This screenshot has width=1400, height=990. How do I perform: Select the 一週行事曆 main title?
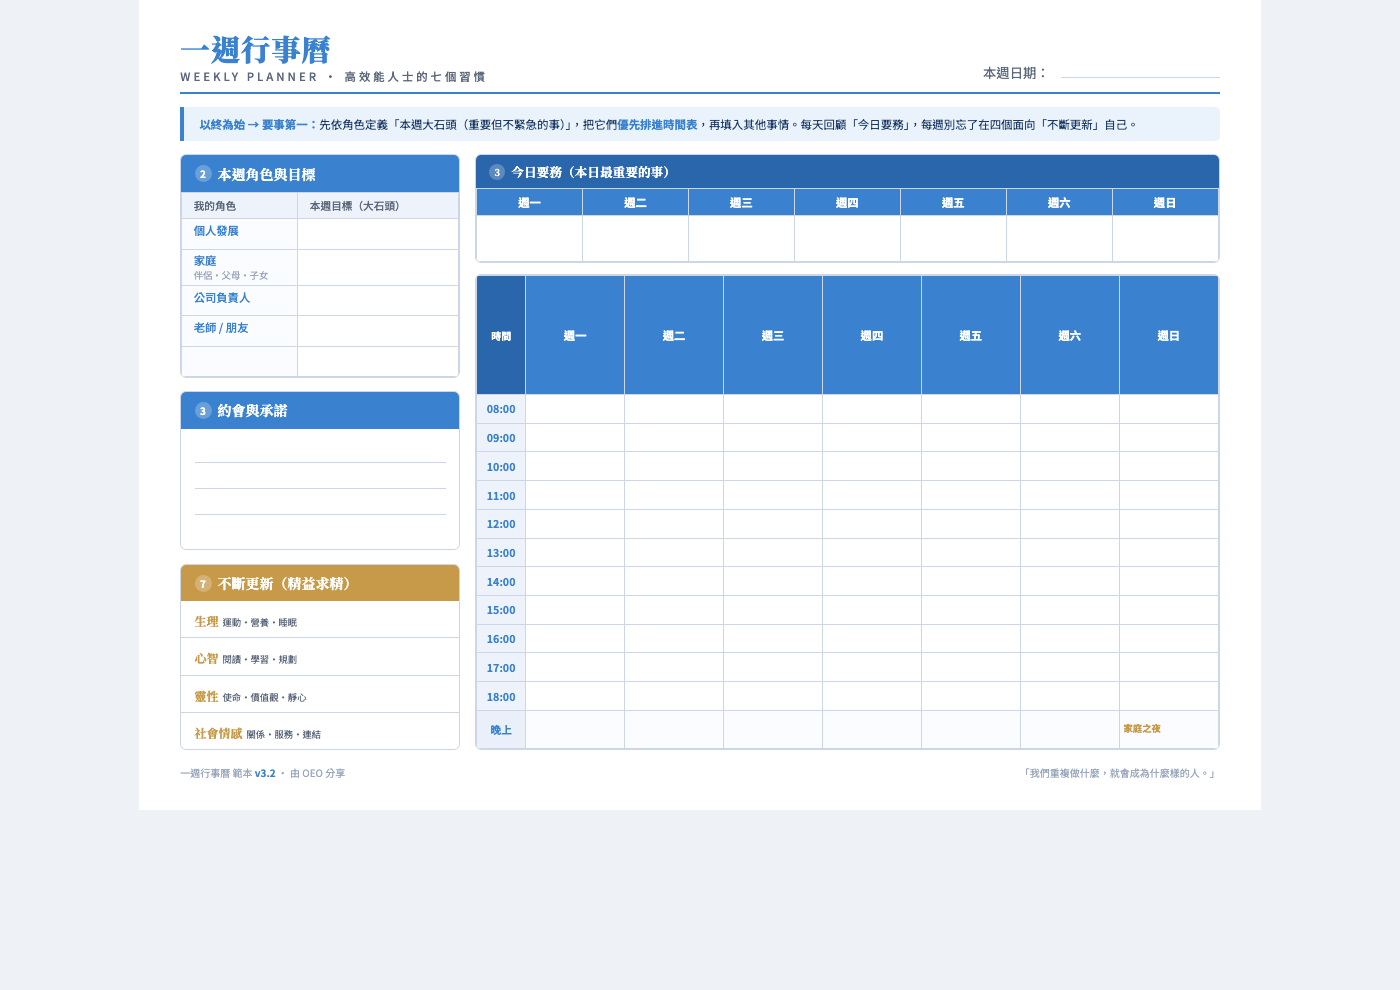[x=255, y=50]
